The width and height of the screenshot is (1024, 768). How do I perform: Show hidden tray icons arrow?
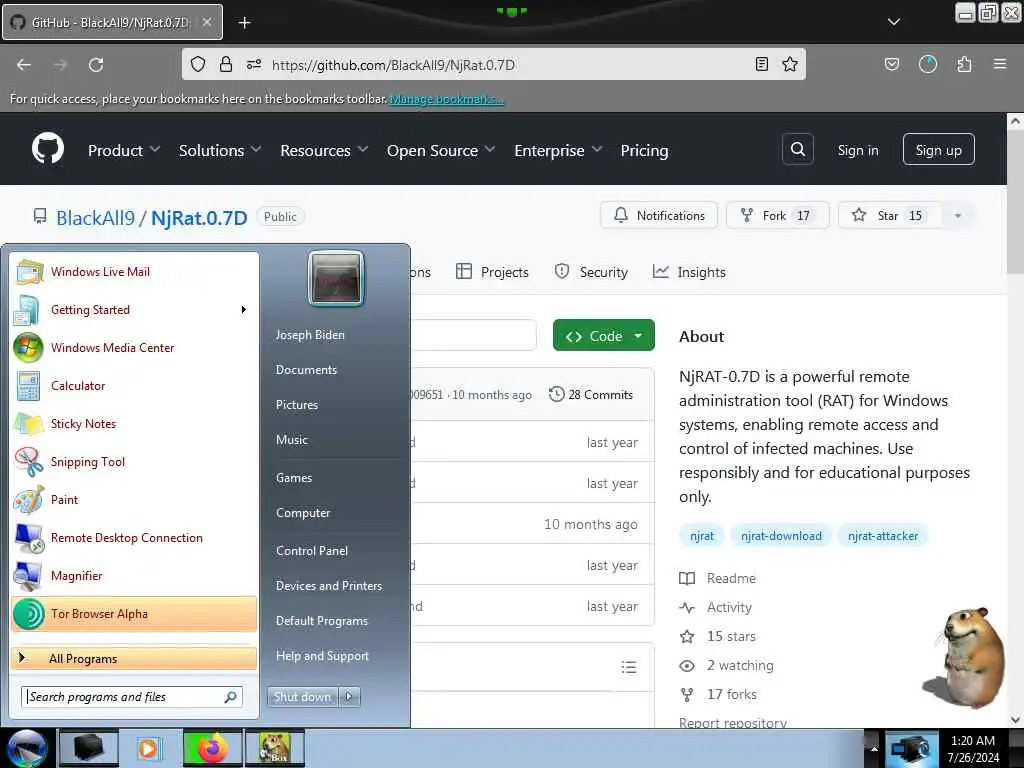click(874, 748)
